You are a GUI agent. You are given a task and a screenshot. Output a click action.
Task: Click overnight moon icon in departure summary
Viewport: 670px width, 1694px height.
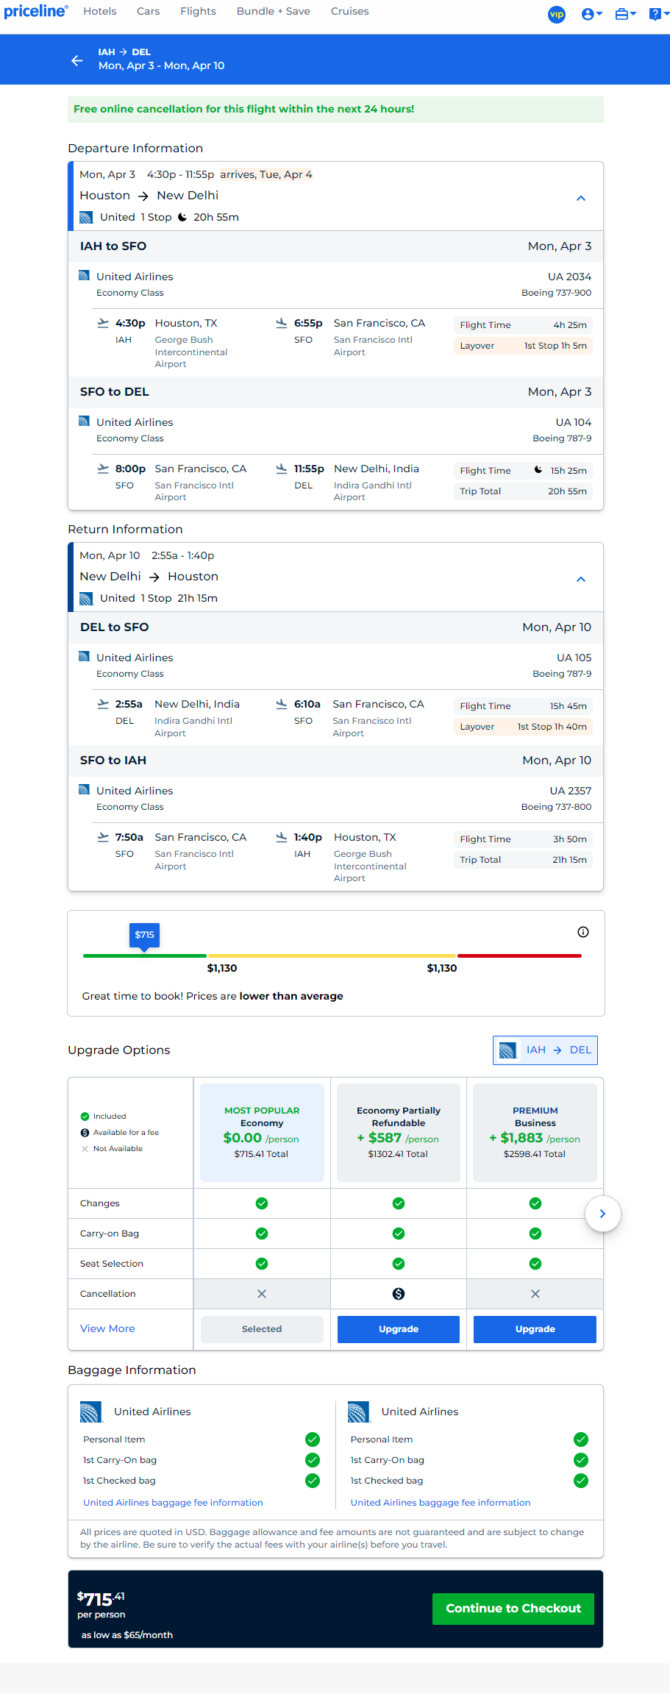182,217
